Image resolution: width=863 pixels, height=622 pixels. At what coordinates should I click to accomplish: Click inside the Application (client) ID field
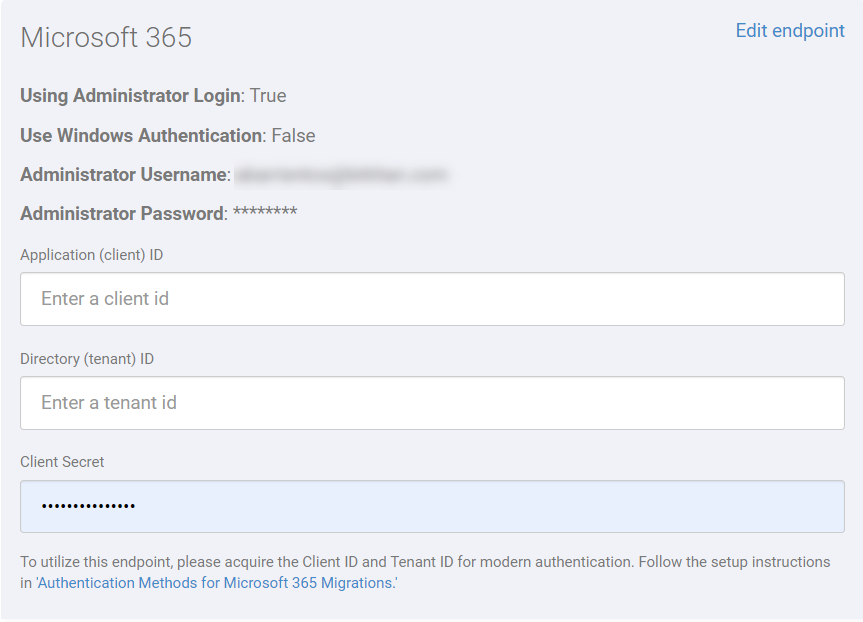point(430,298)
